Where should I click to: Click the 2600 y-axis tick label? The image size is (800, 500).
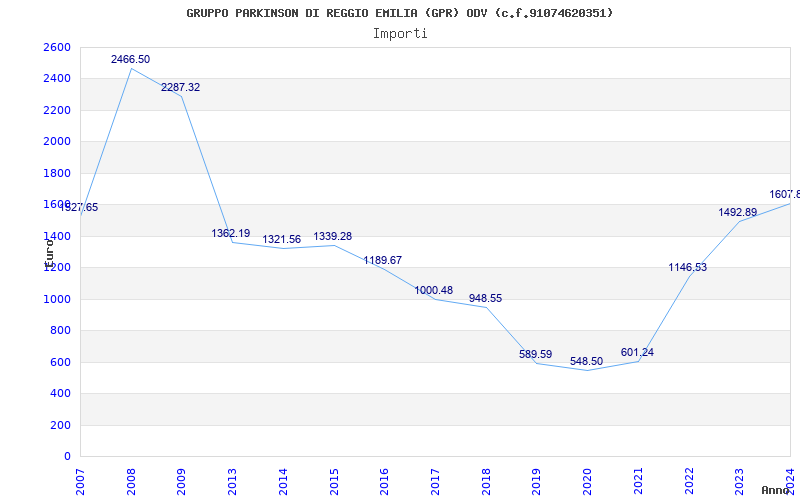click(57, 47)
